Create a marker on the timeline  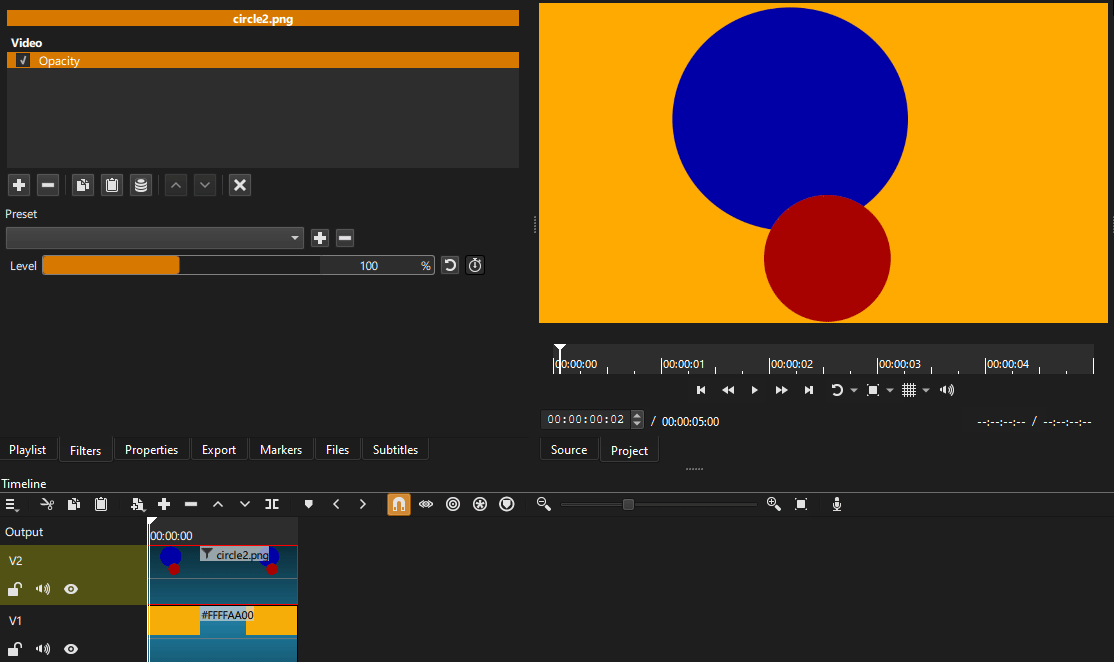(x=308, y=504)
